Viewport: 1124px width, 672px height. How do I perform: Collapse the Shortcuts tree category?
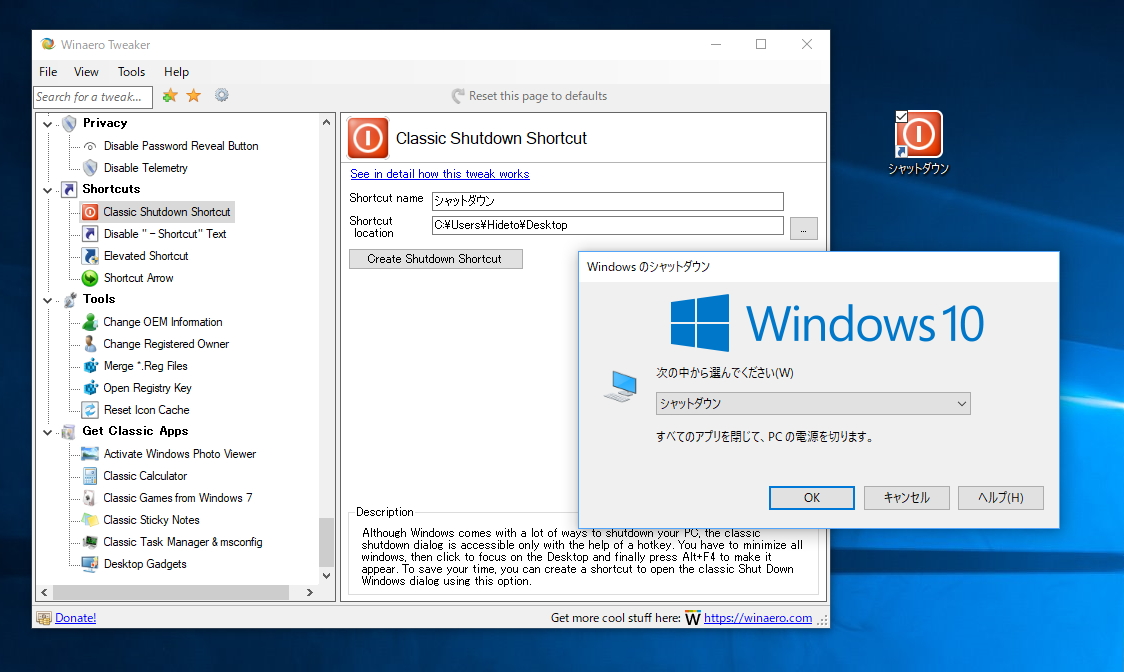[x=47, y=190]
